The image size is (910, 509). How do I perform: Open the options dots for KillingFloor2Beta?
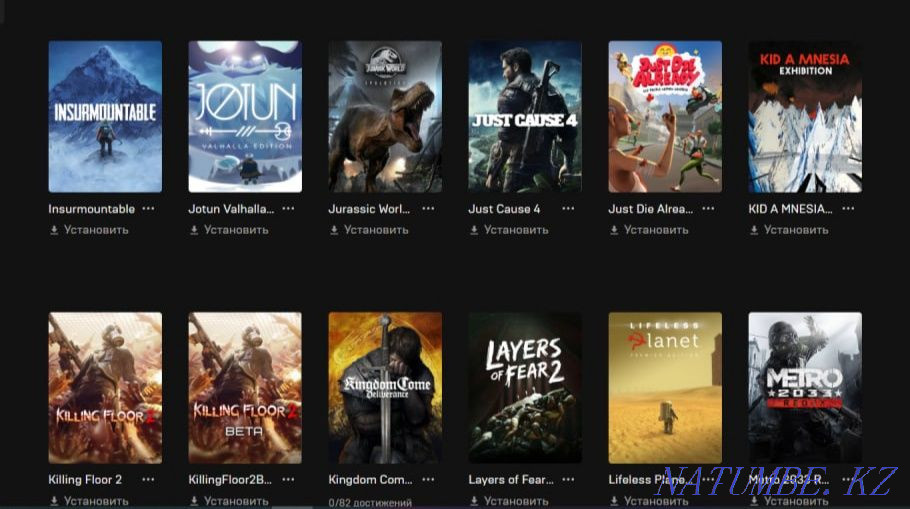coord(288,479)
